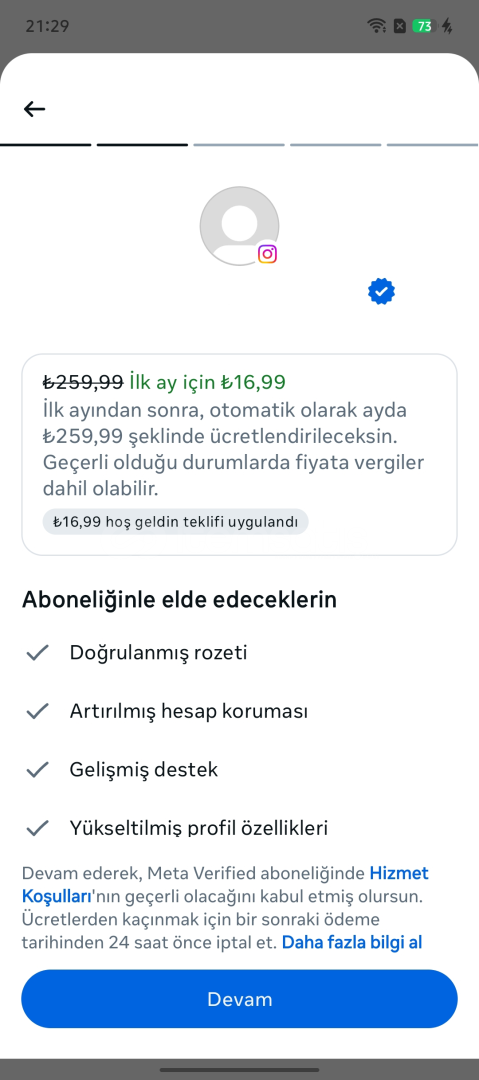The width and height of the screenshot is (479, 1080).
Task: Open the Daha fazla bilgi al link
Action: pyautogui.click(x=351, y=942)
